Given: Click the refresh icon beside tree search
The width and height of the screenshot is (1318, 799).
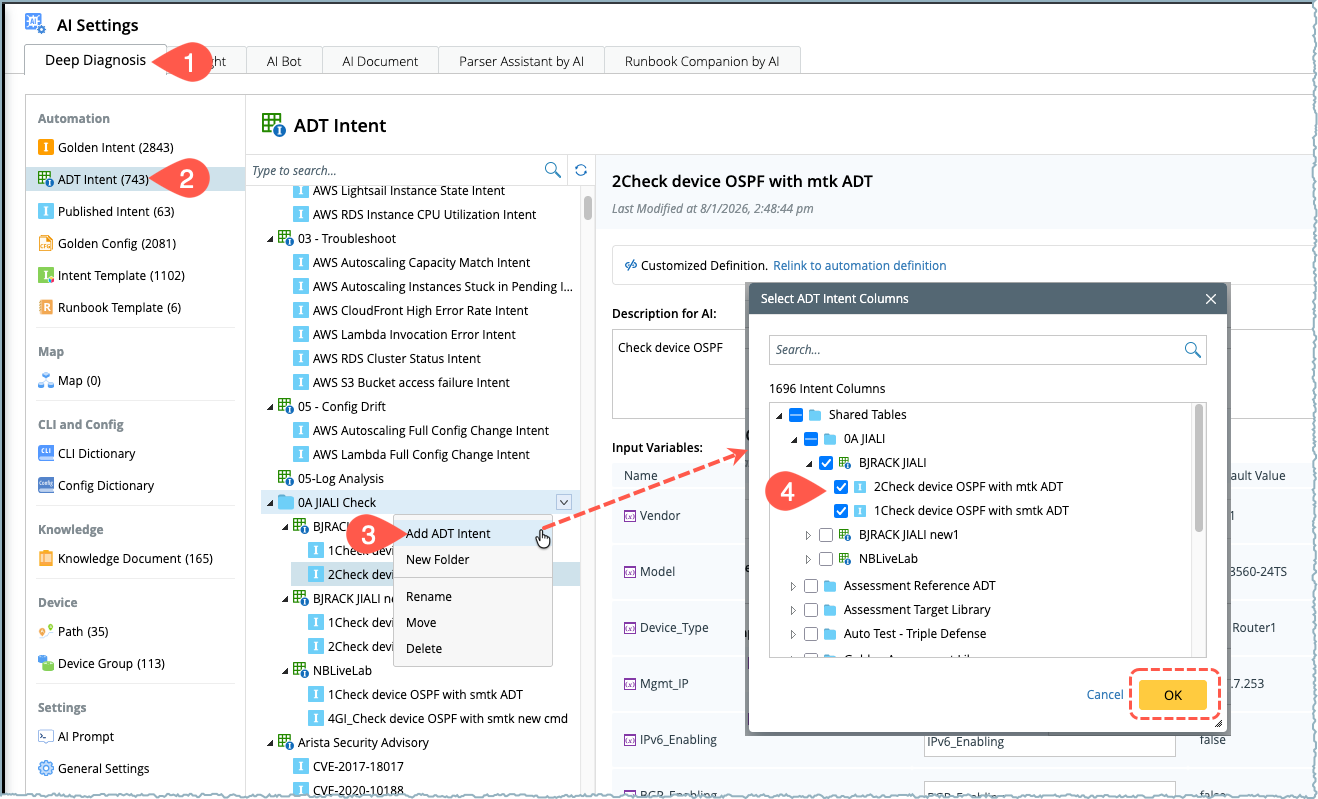Looking at the screenshot, I should [580, 170].
